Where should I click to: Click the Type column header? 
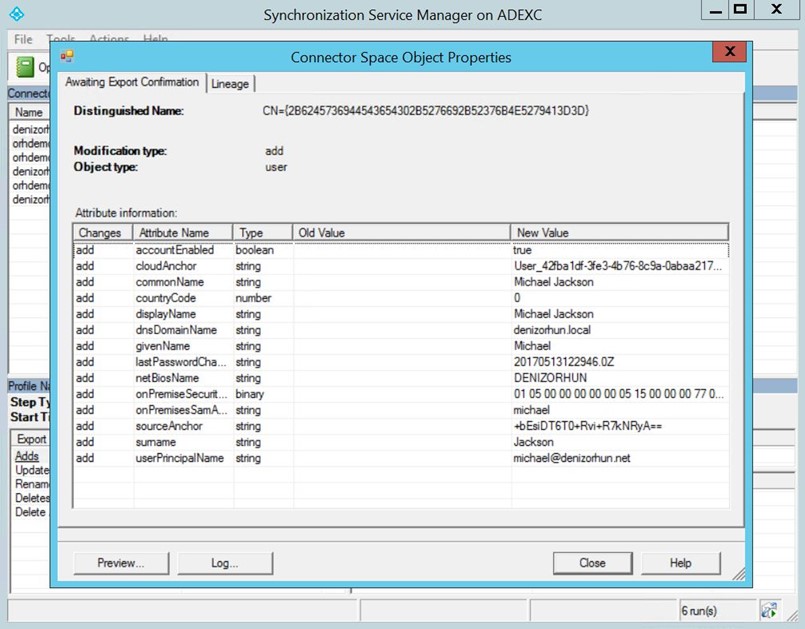click(x=262, y=233)
